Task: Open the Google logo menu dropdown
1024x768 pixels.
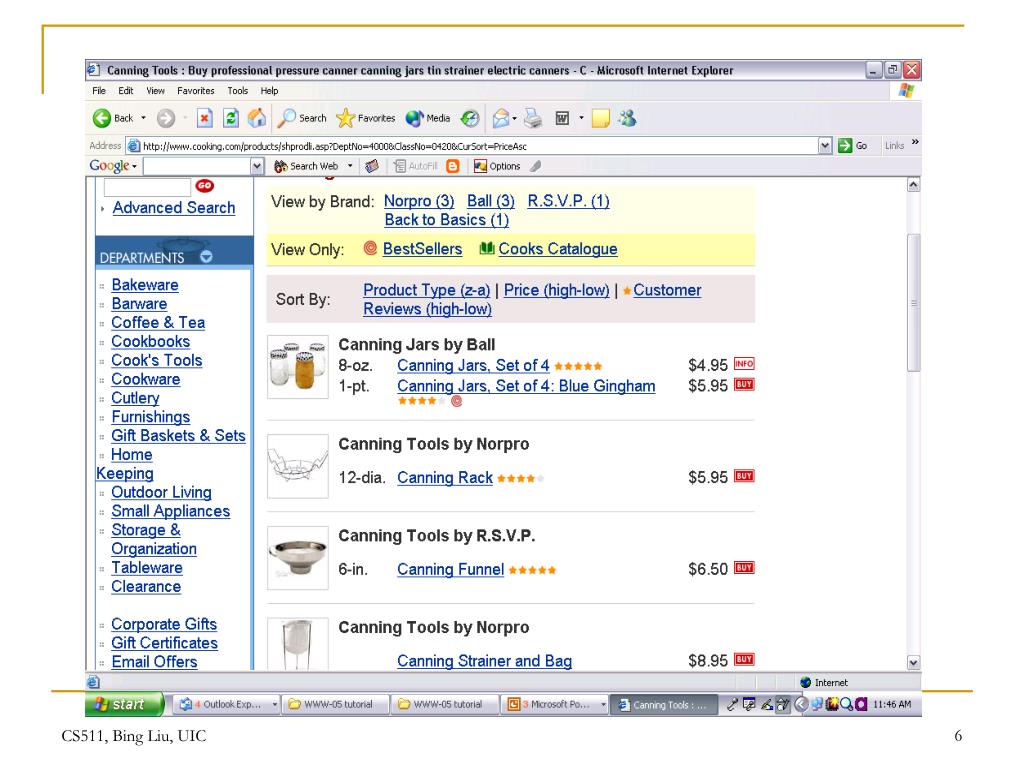Action: click(135, 167)
